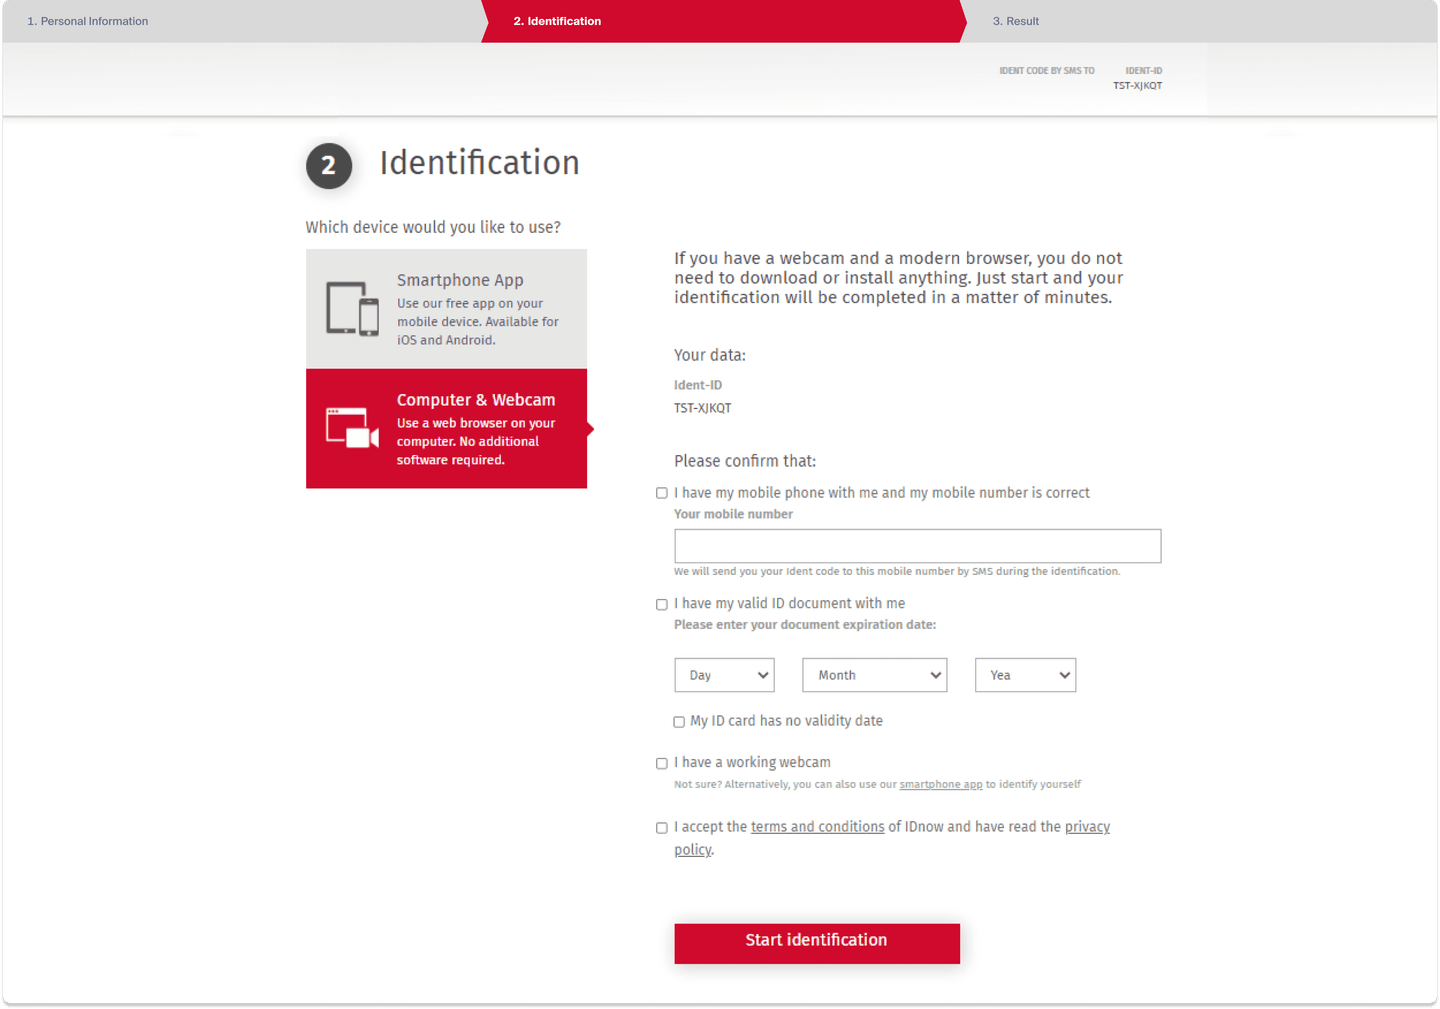The width and height of the screenshot is (1440, 1009).
Task: Click the step 2 circle badge
Action: point(329,166)
